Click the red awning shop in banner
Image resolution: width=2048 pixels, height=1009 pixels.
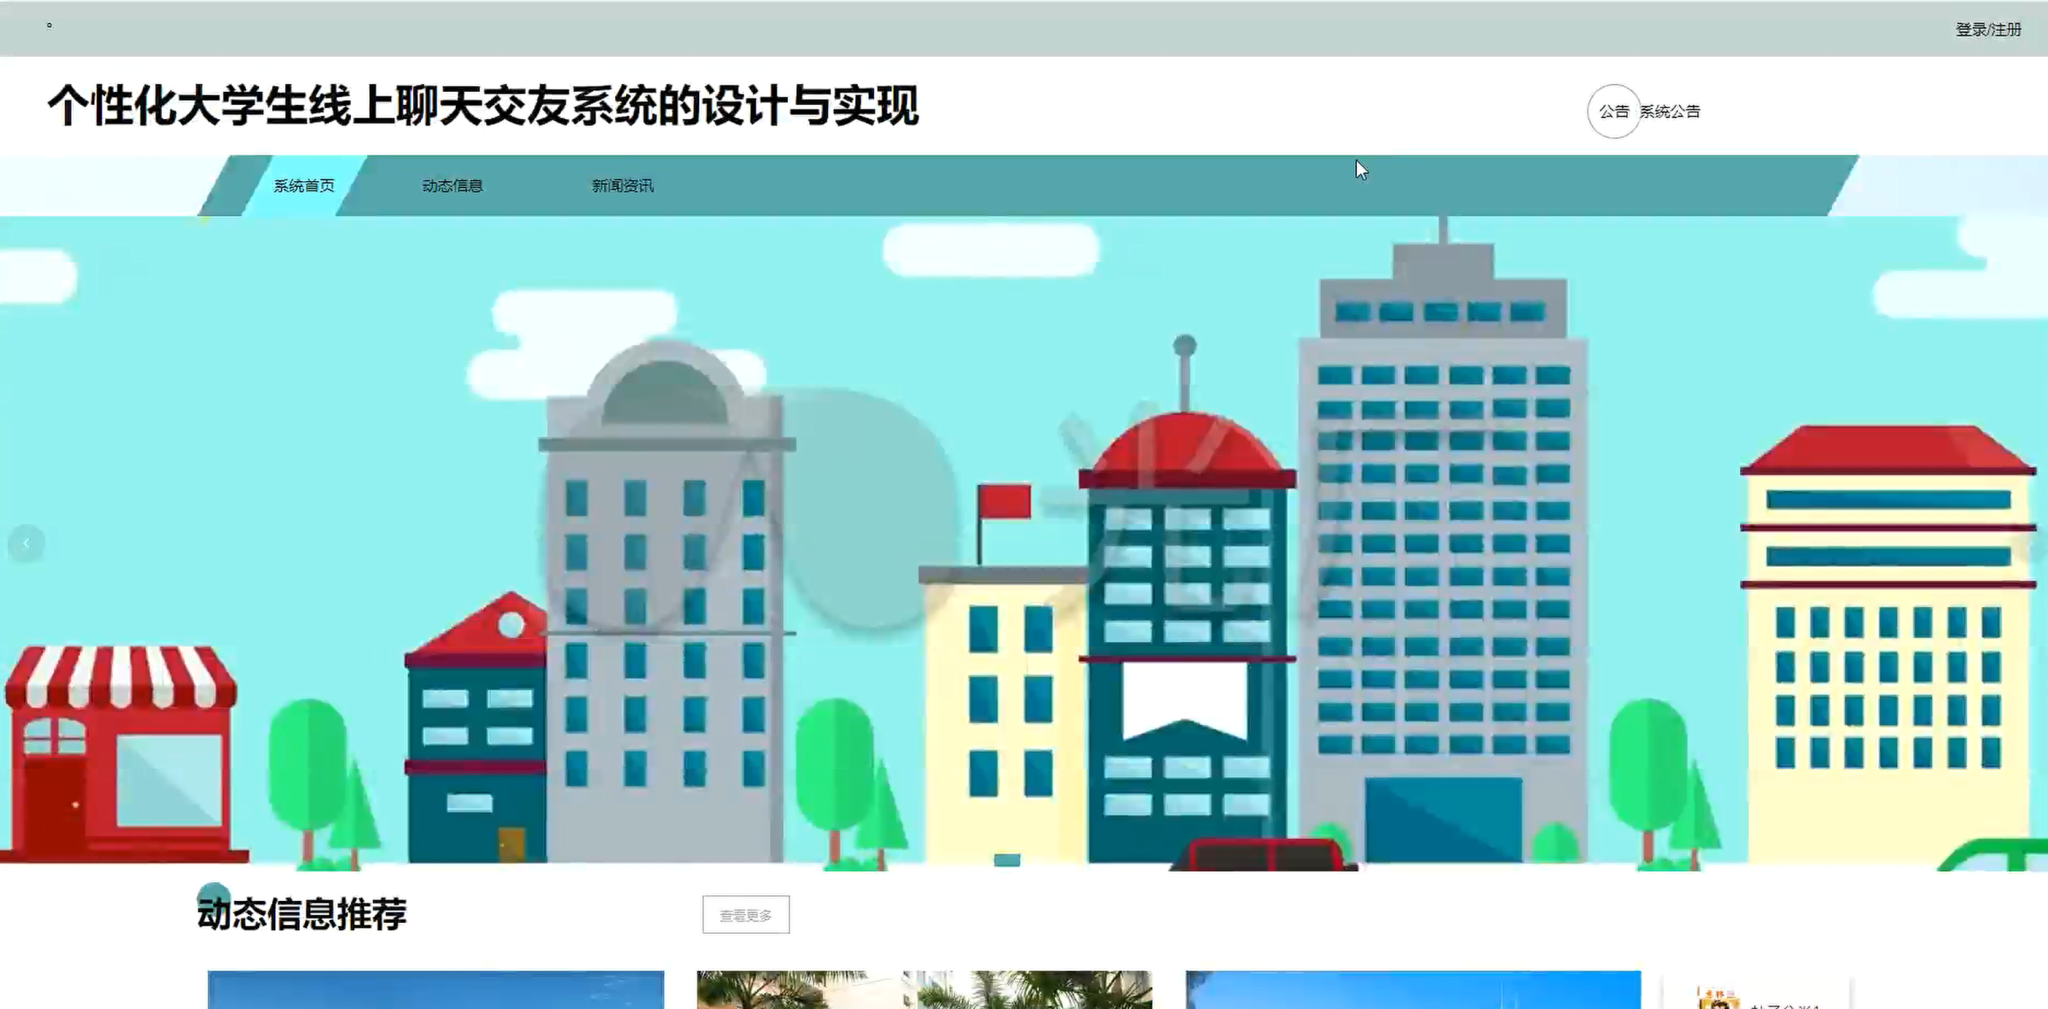(120, 750)
